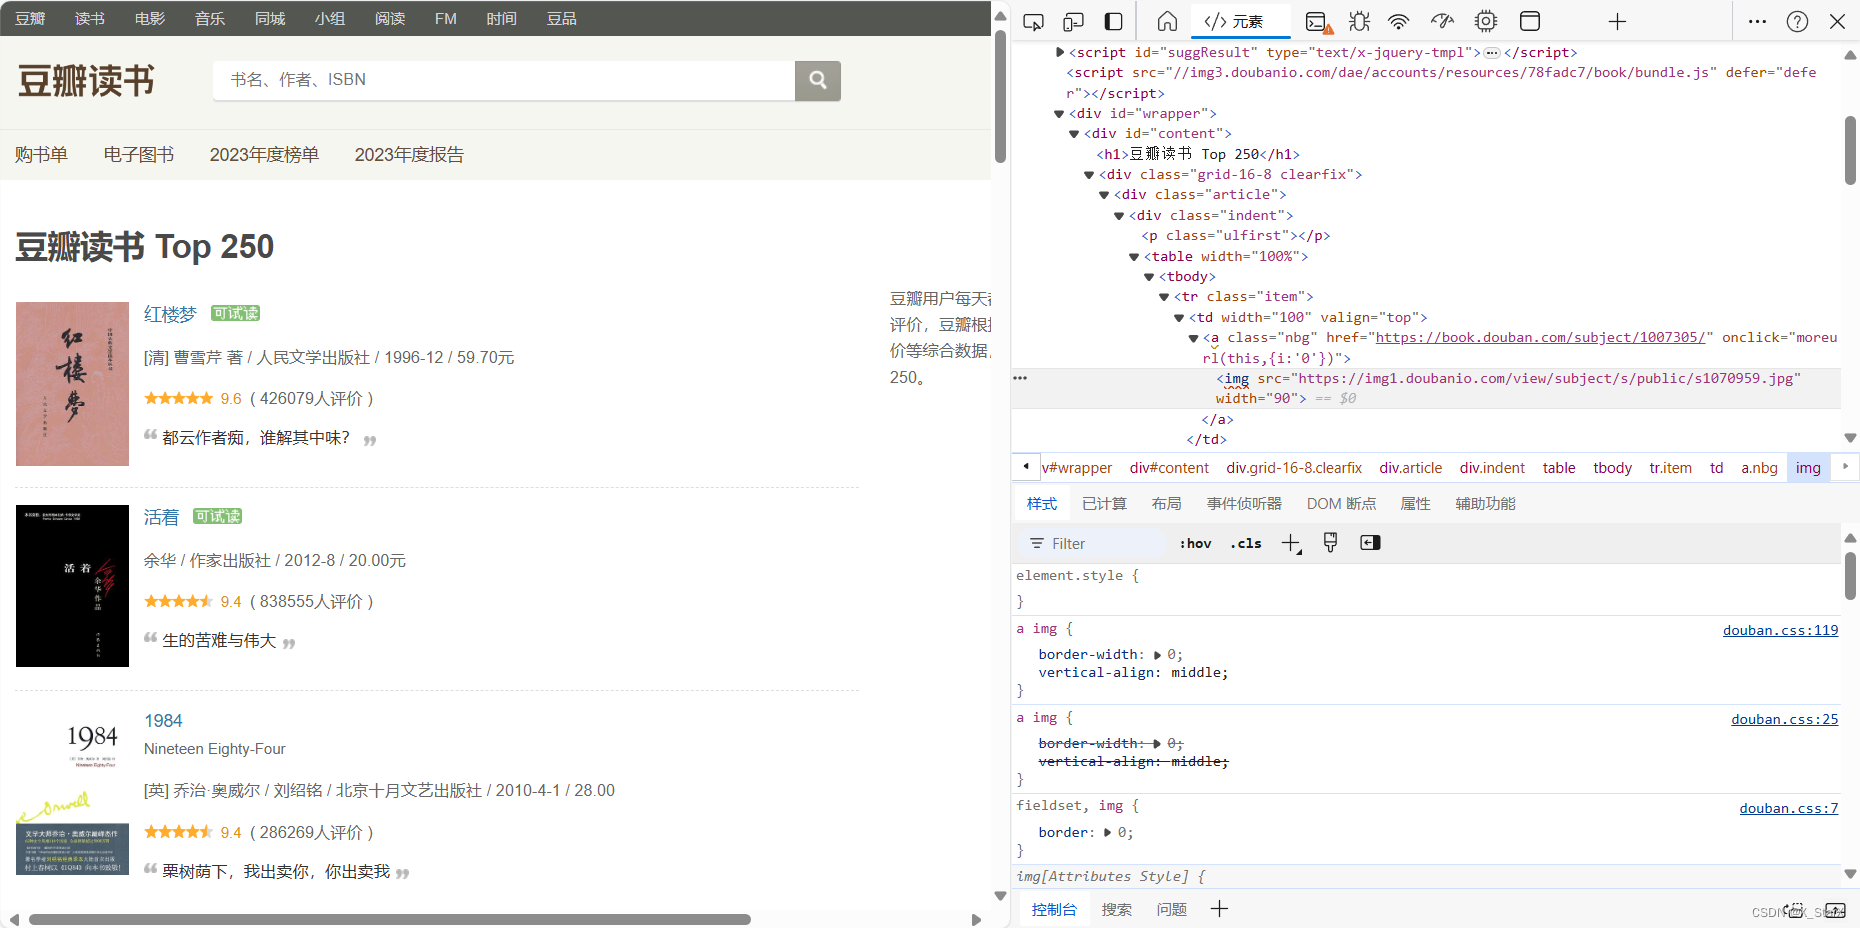
Task: Activate the inspect element picker tool
Action: 1034,21
